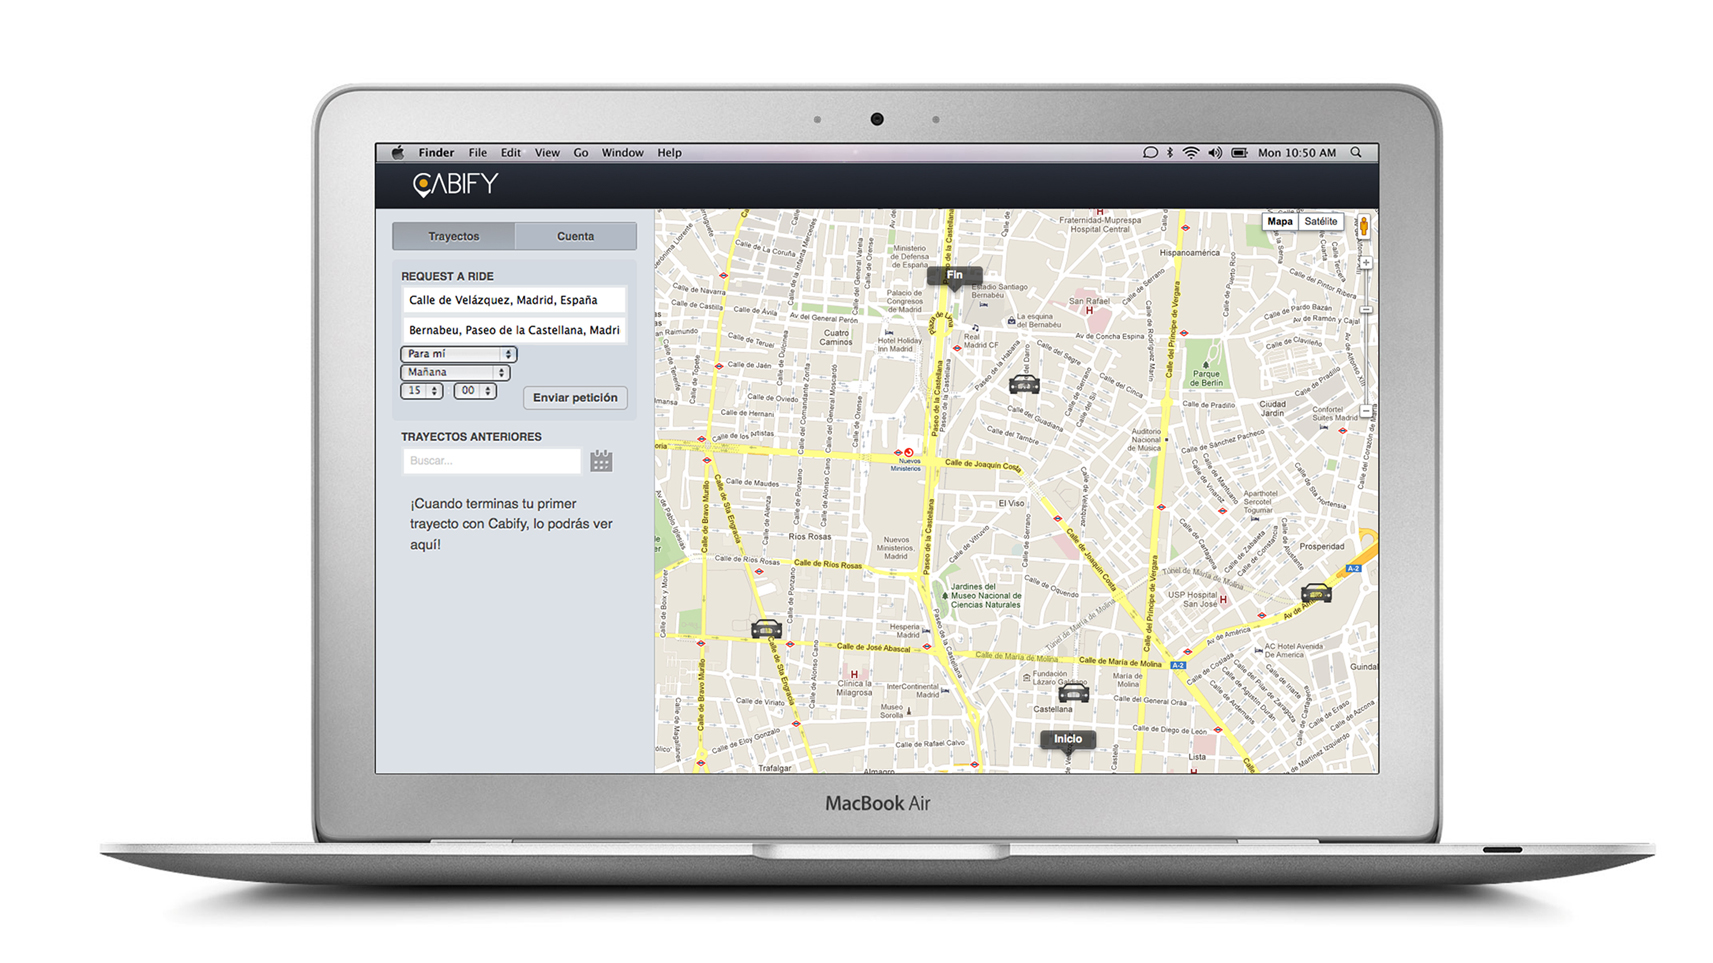Image resolution: width=1713 pixels, height=963 pixels.
Task: Open the minutes dropdown showing 00
Action: pyautogui.click(x=475, y=391)
